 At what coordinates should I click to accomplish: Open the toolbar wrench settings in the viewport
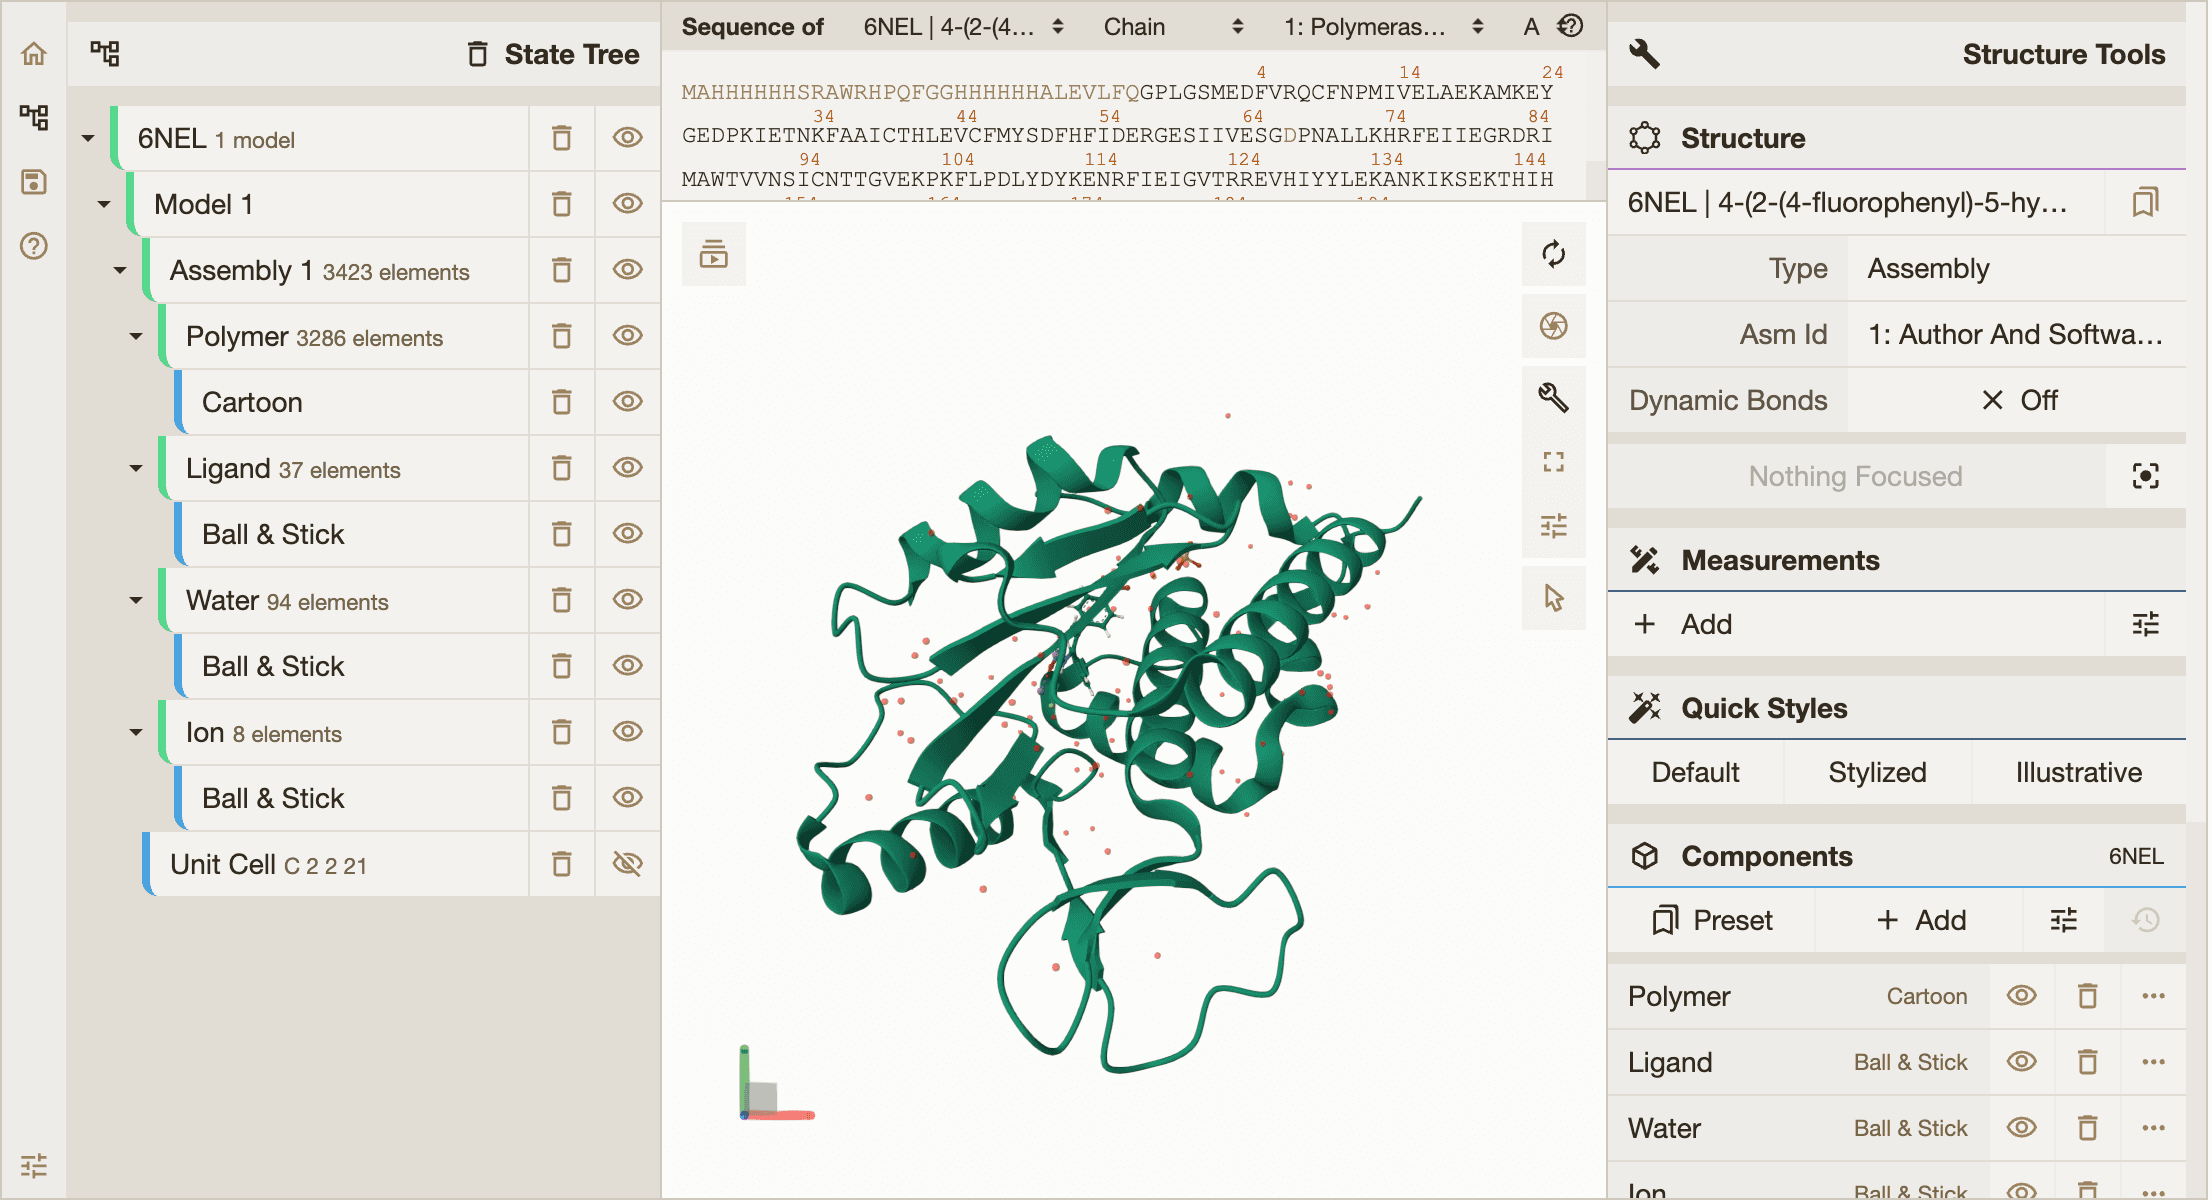pyautogui.click(x=1553, y=397)
